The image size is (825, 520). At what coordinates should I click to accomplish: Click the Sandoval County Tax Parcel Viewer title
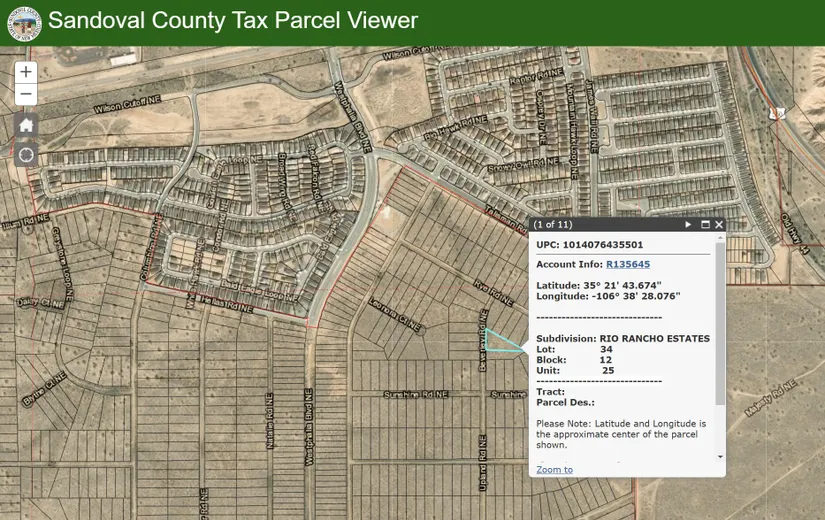tap(233, 21)
